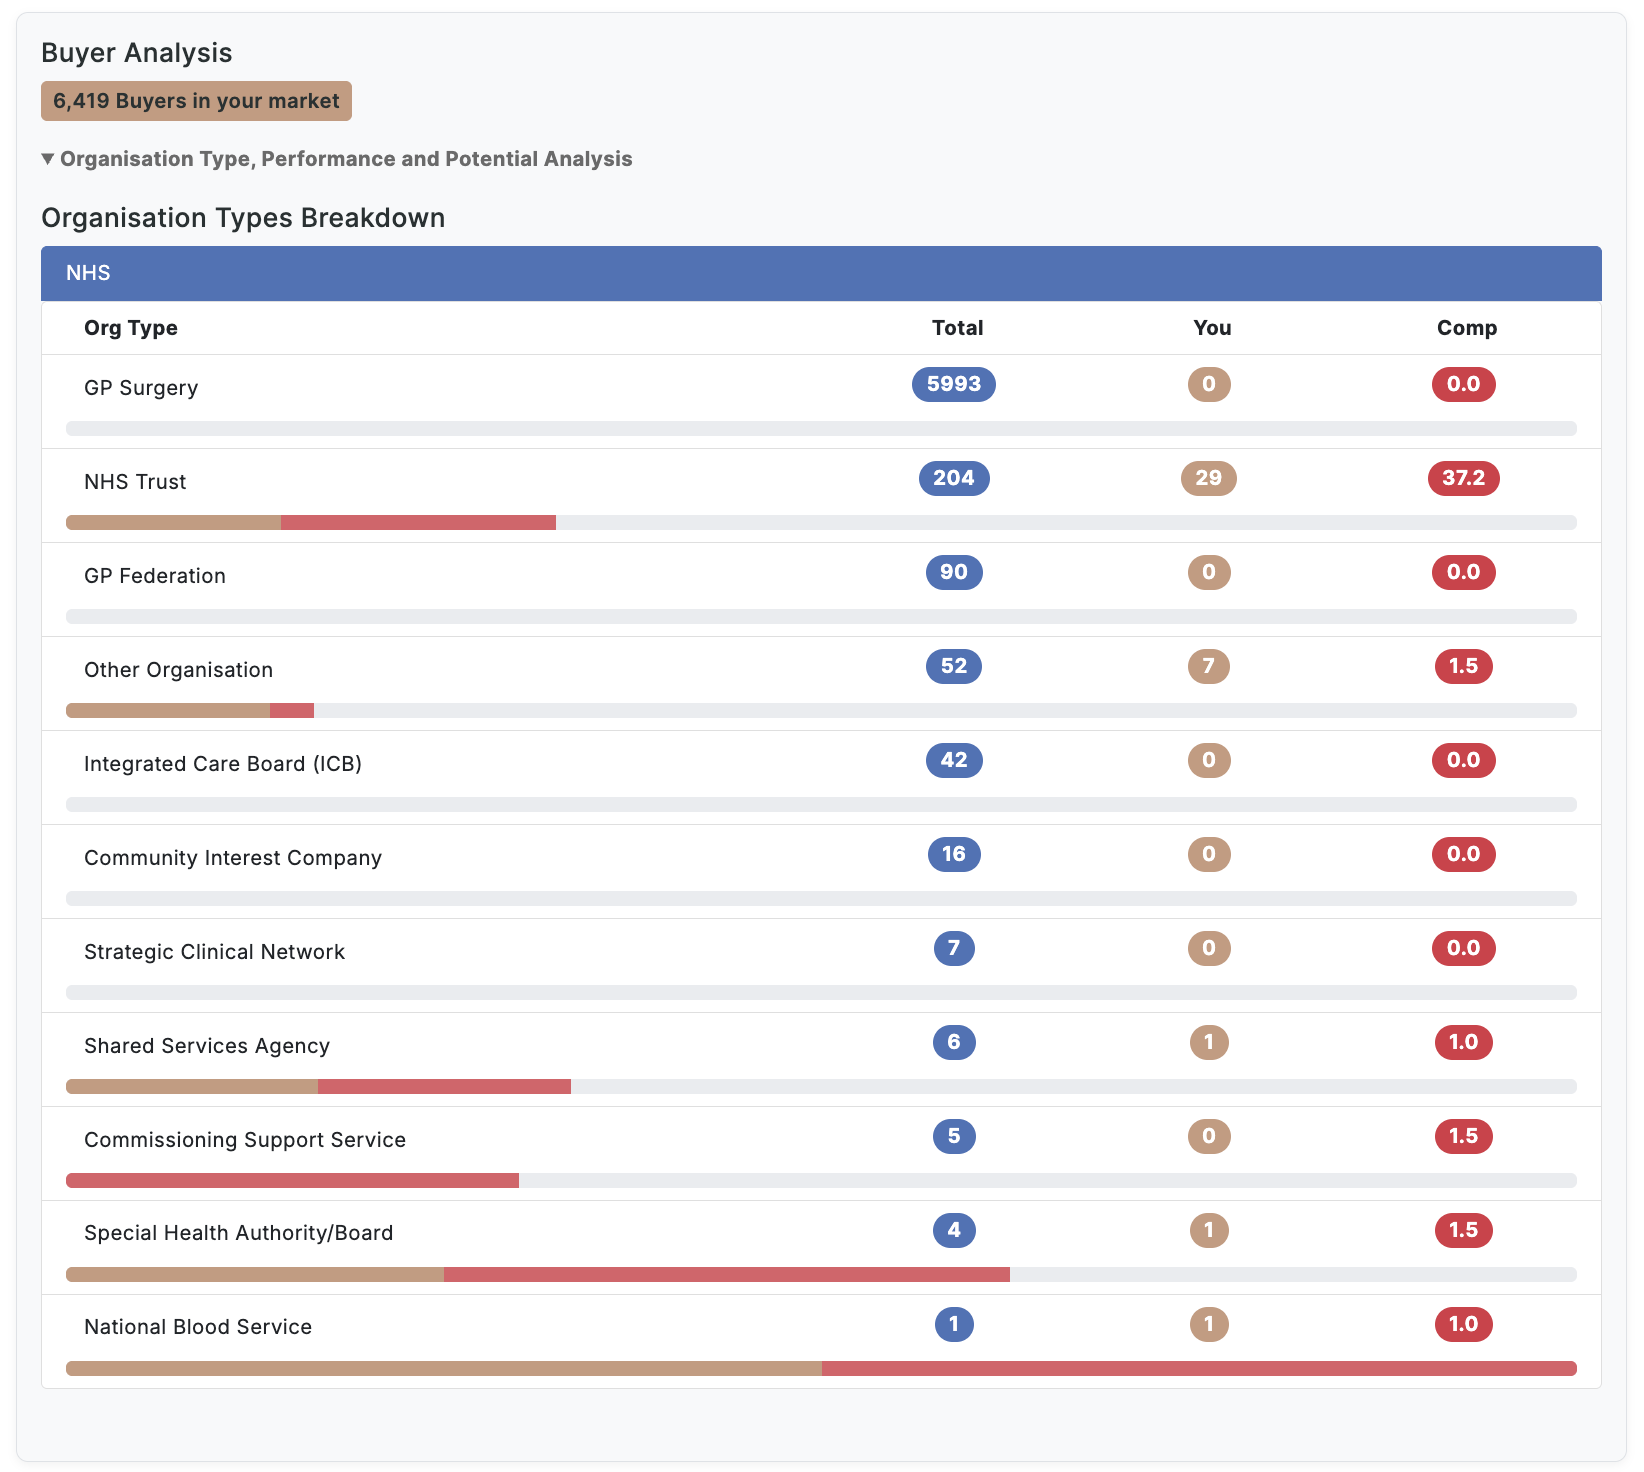Click the Special Health Authority/Board progress bar

(x=821, y=1275)
